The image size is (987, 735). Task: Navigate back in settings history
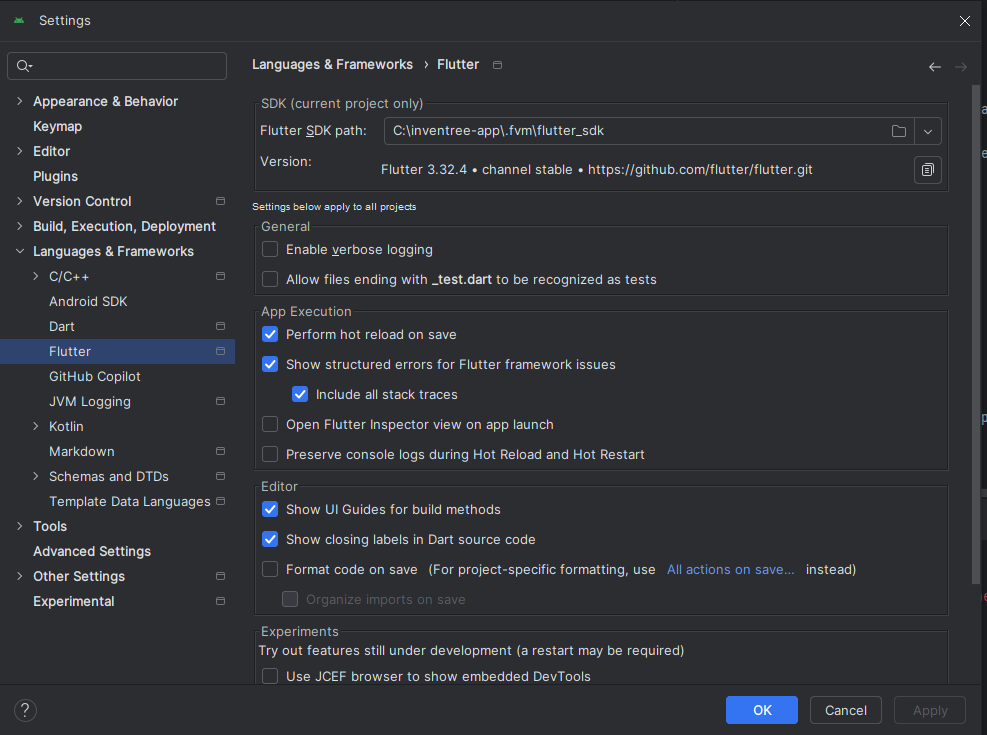point(934,65)
